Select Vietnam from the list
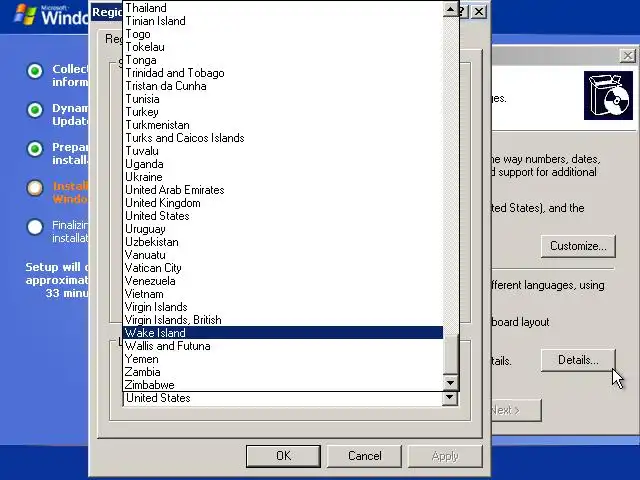 [282, 294]
